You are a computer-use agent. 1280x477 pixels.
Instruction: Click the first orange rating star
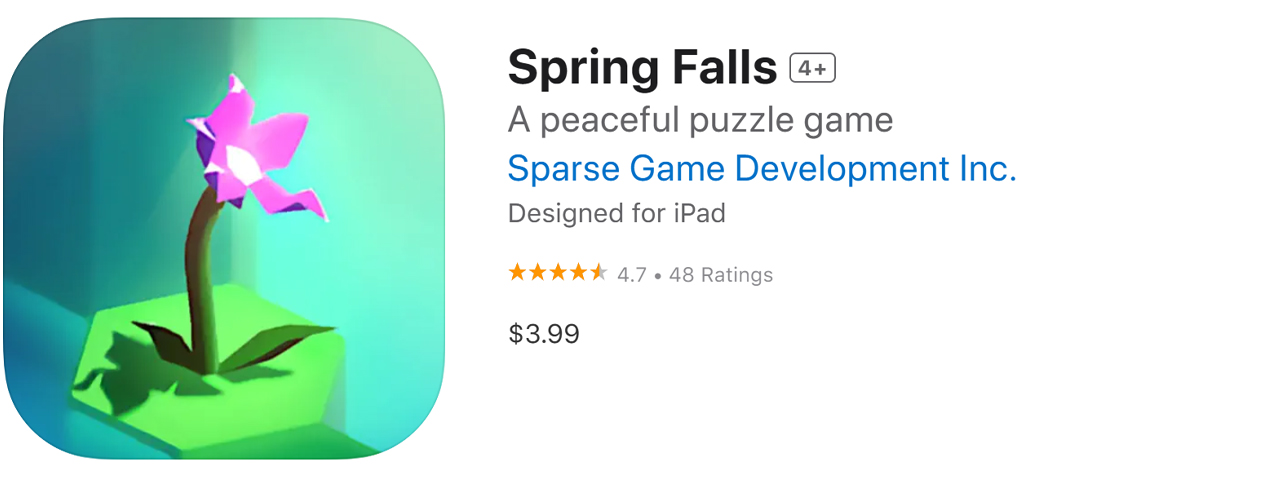(x=517, y=273)
